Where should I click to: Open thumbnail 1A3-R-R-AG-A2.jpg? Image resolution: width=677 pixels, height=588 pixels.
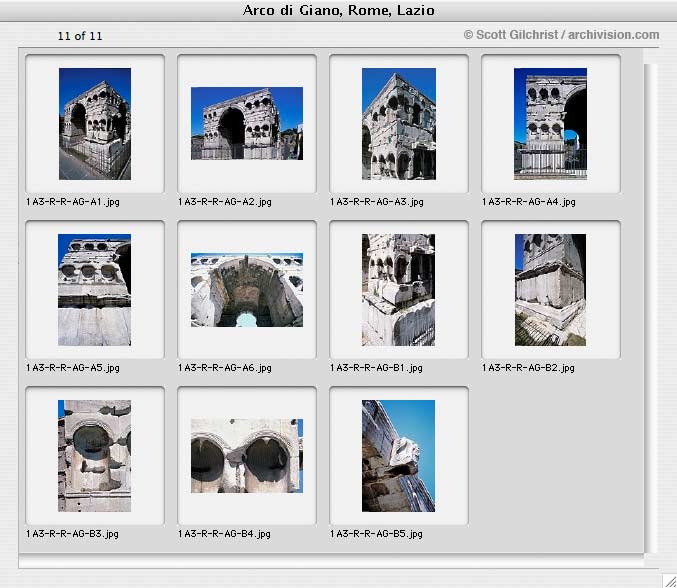click(x=247, y=123)
